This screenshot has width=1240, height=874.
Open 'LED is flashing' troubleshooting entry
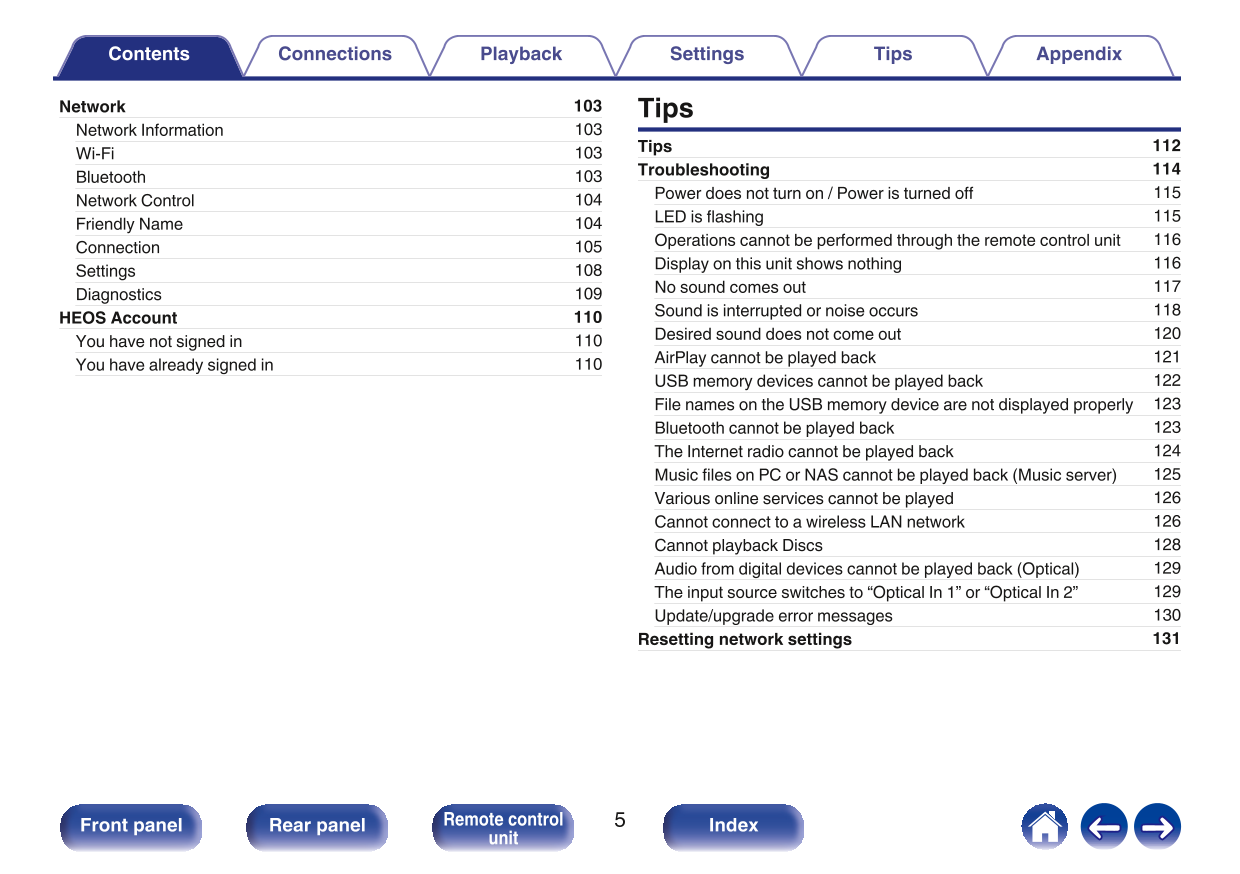tap(709, 217)
